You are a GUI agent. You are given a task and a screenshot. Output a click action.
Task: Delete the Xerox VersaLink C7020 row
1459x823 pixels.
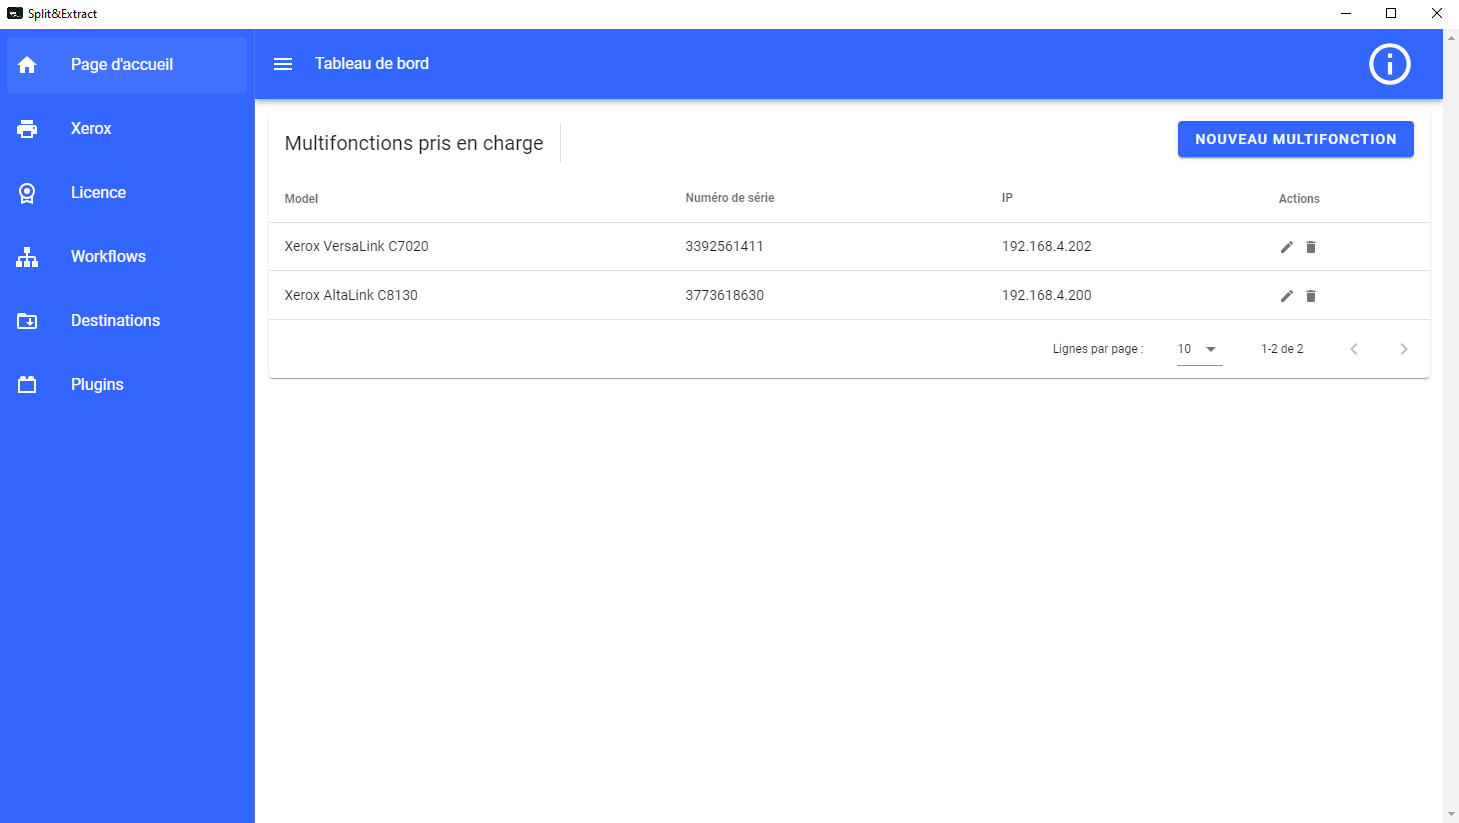[x=1311, y=247]
